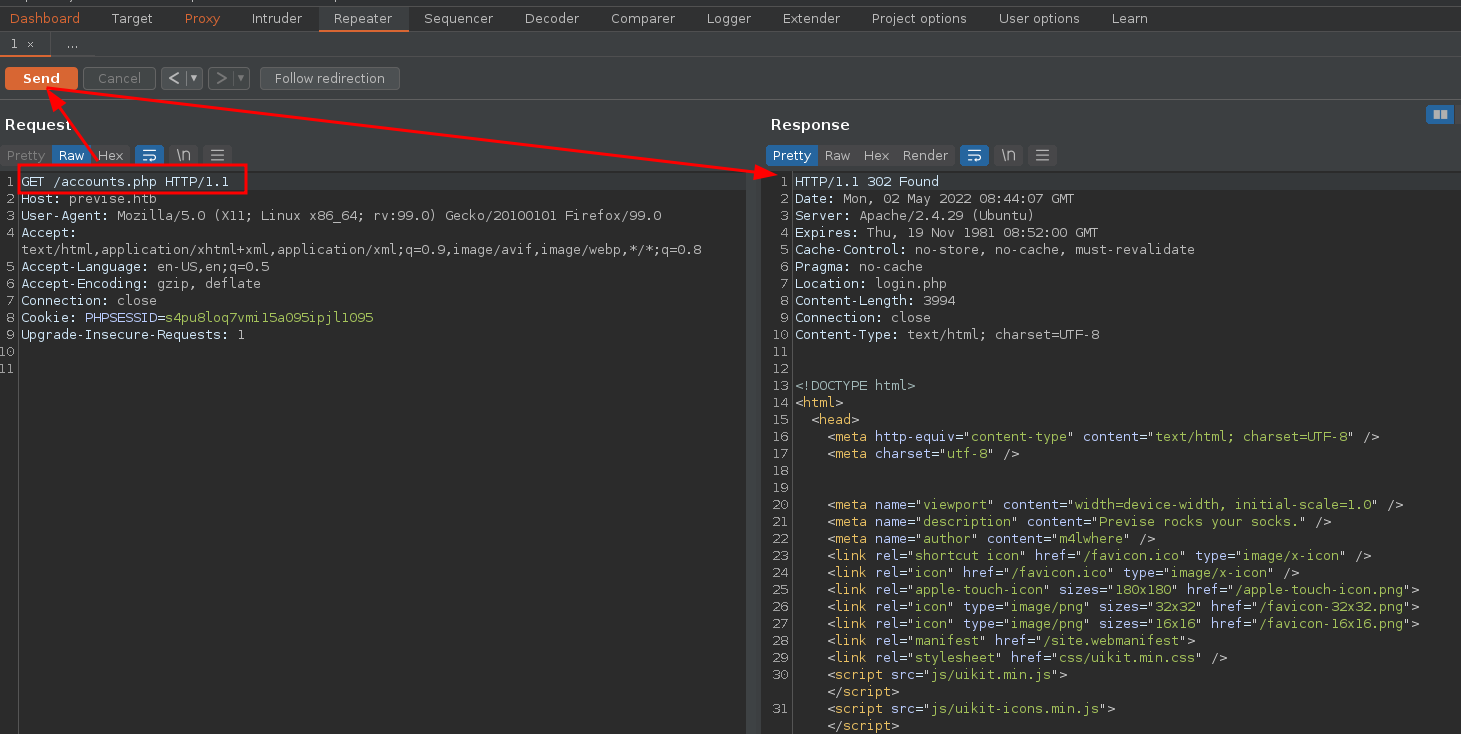Switch Response view to Hex

876,155
